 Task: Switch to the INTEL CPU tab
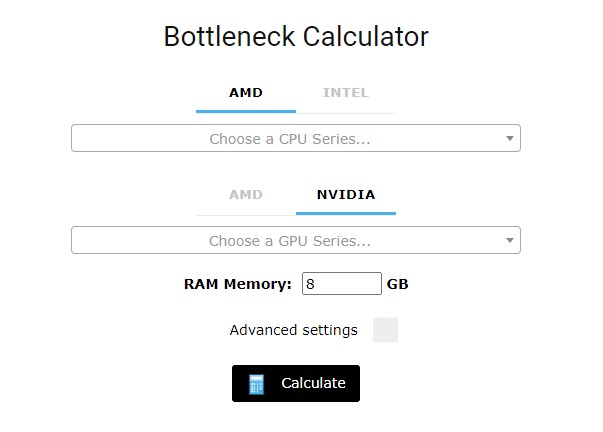point(346,93)
